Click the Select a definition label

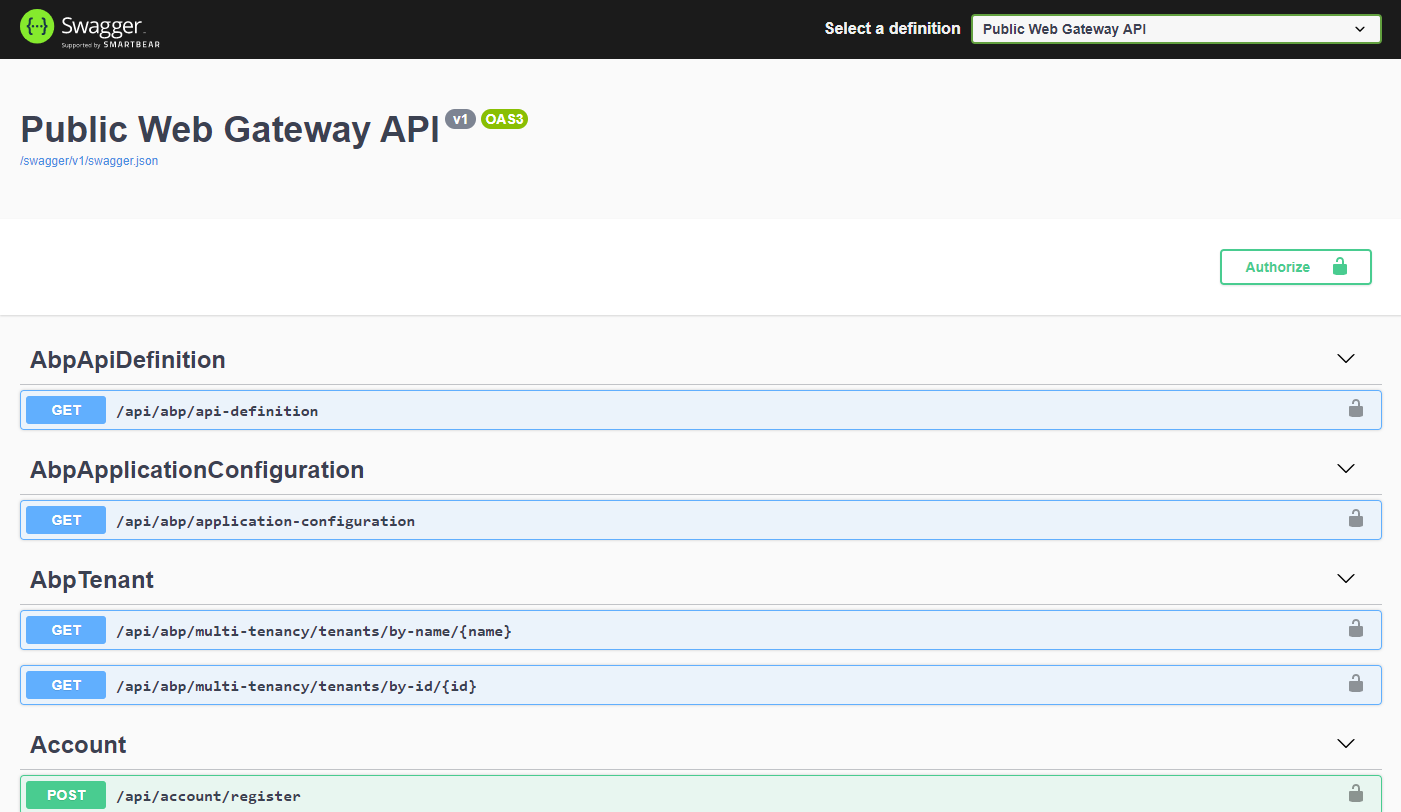coord(892,29)
